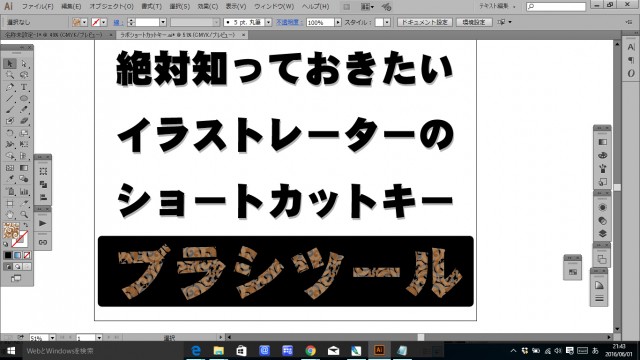The image size is (640, 360).
Task: Open the ファイル(F) menu
Action: click(x=37, y=7)
